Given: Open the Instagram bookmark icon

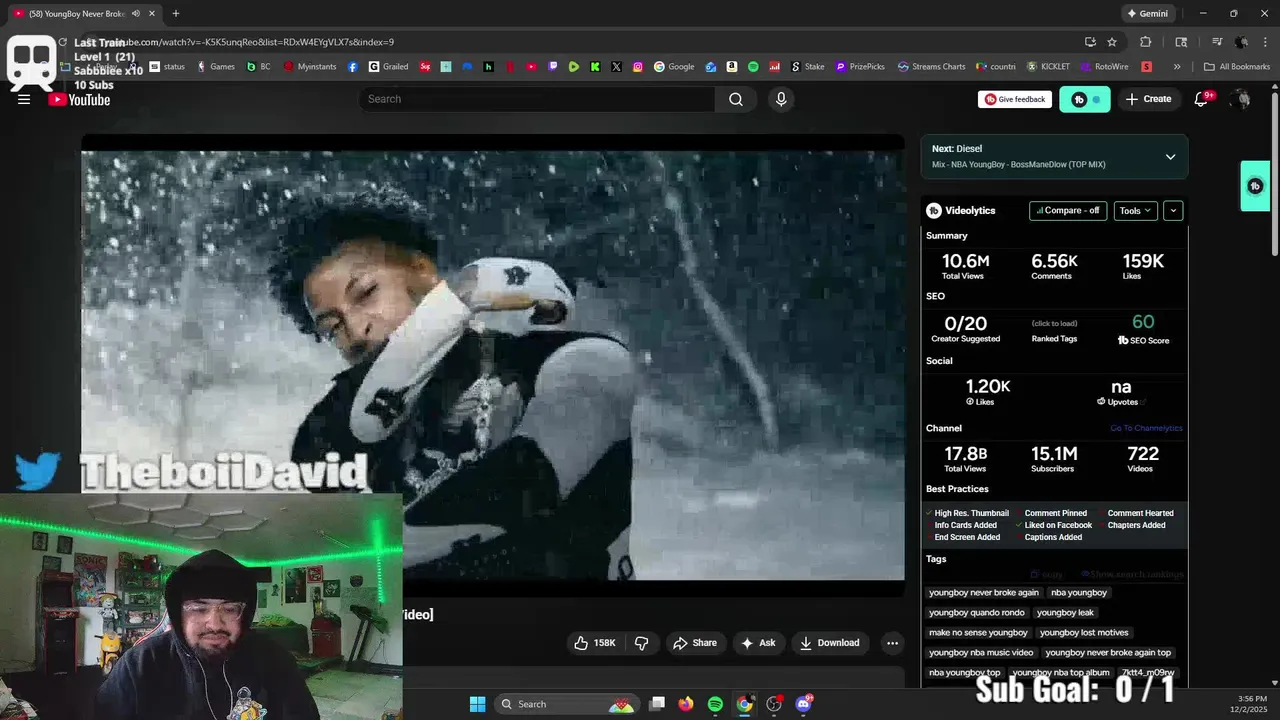Looking at the screenshot, I should point(638,67).
